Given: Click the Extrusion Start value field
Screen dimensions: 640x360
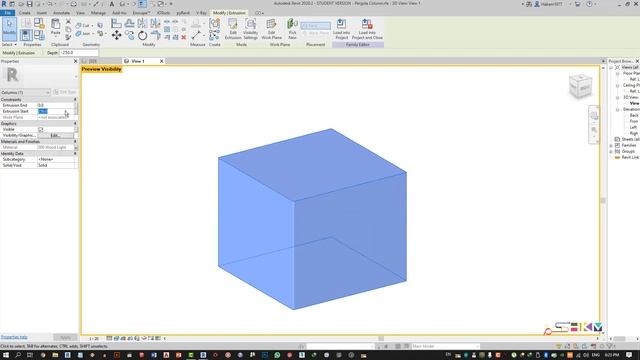Looking at the screenshot, I should click(56, 111).
